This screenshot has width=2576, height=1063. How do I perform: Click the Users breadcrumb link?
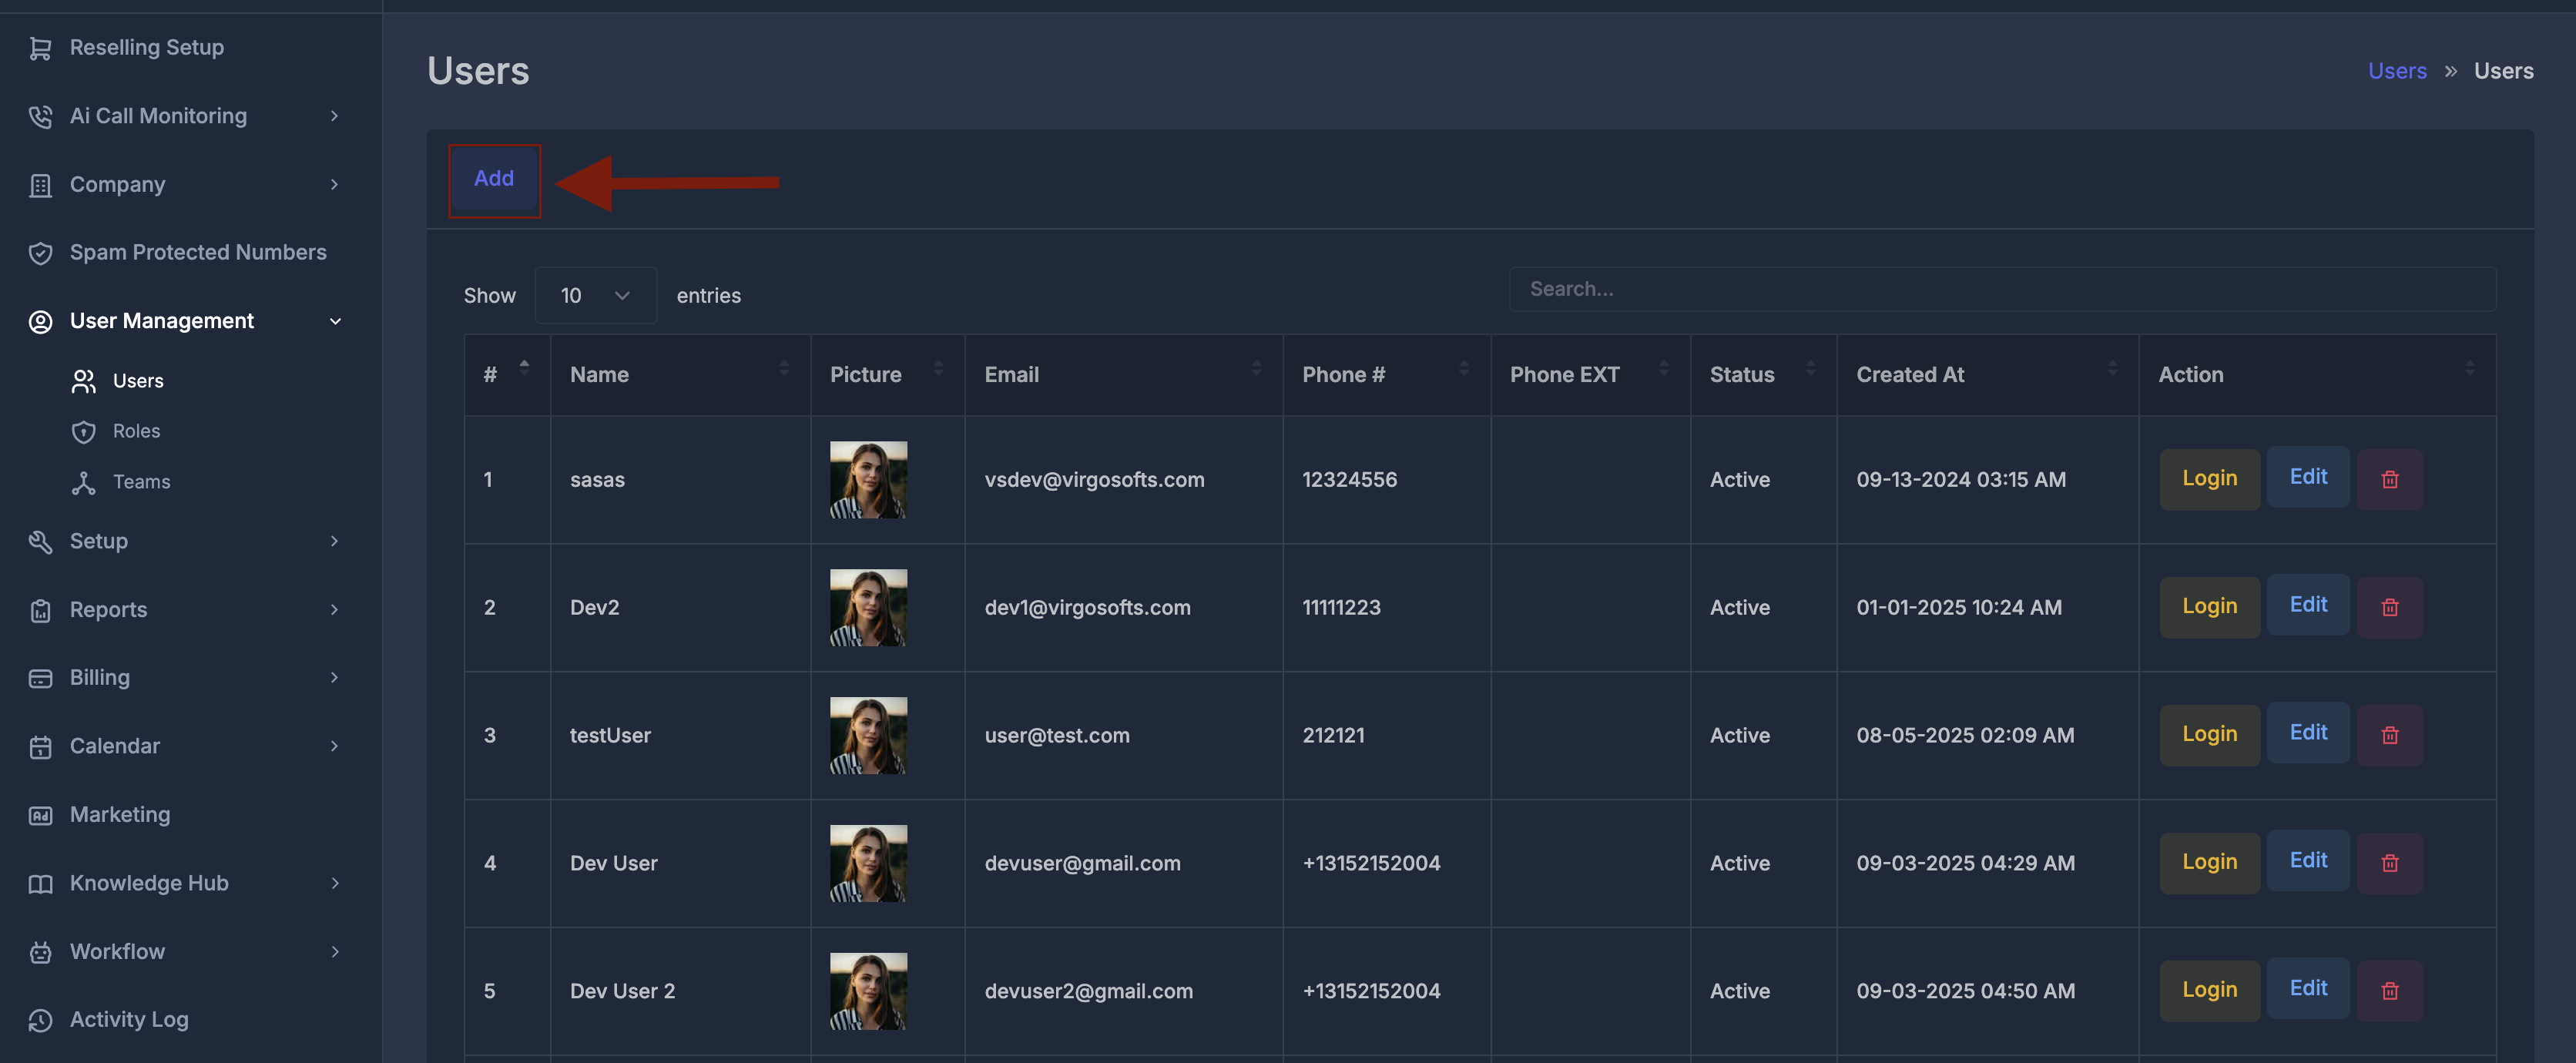2397,71
